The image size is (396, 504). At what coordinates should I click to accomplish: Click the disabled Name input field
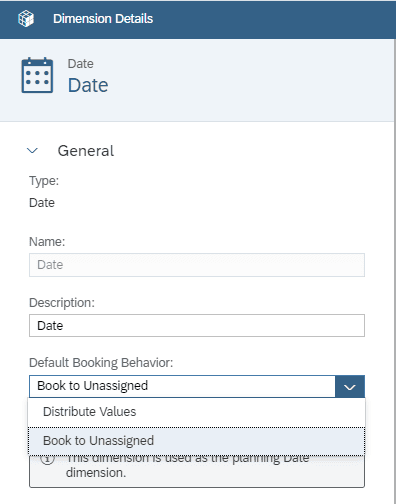[197, 265]
